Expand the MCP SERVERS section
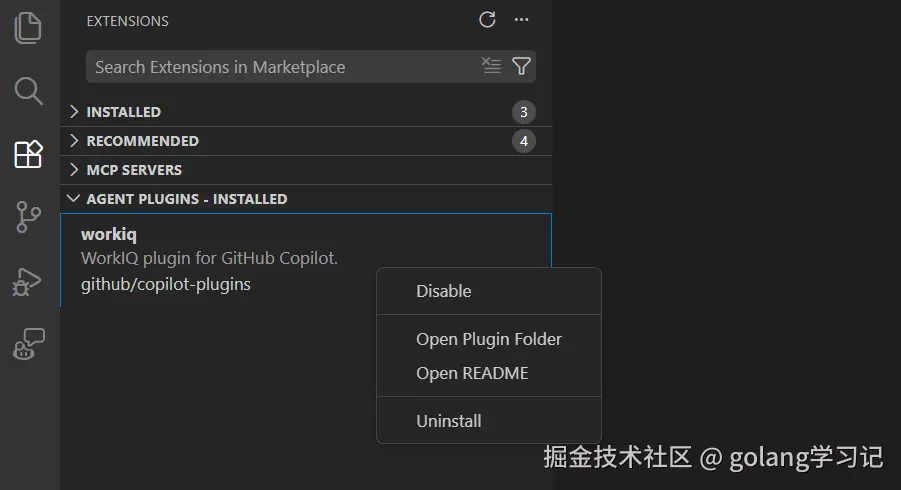 click(x=306, y=170)
